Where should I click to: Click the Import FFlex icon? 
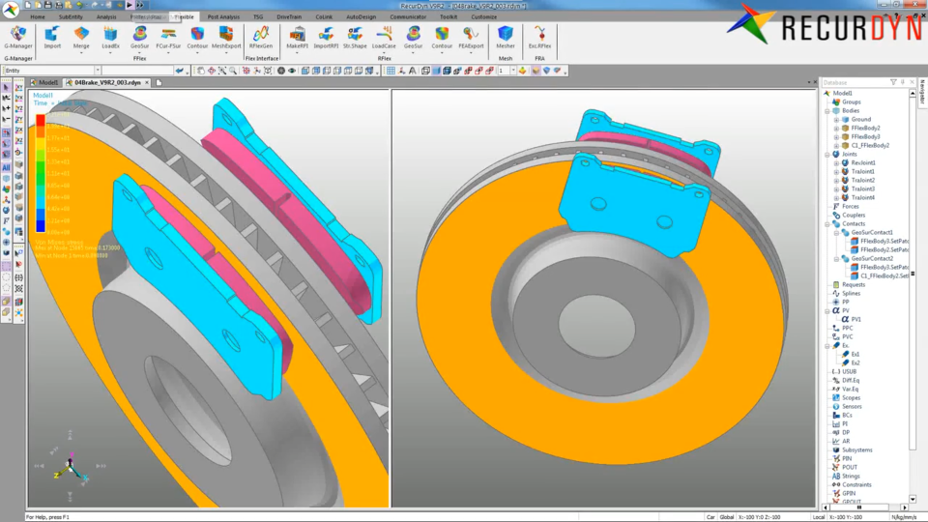pyautogui.click(x=52, y=37)
